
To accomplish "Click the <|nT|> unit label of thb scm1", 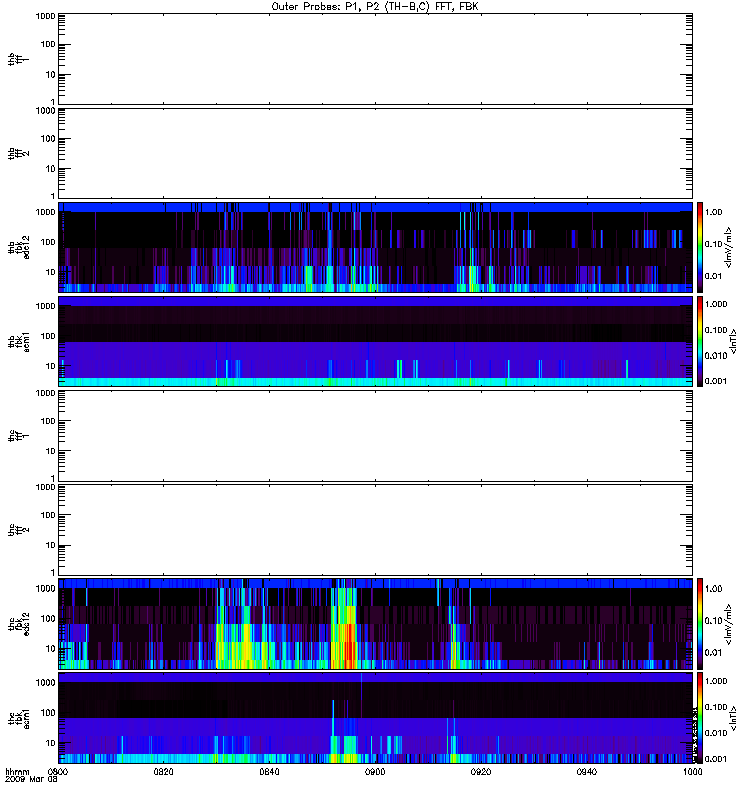I will coord(733,341).
